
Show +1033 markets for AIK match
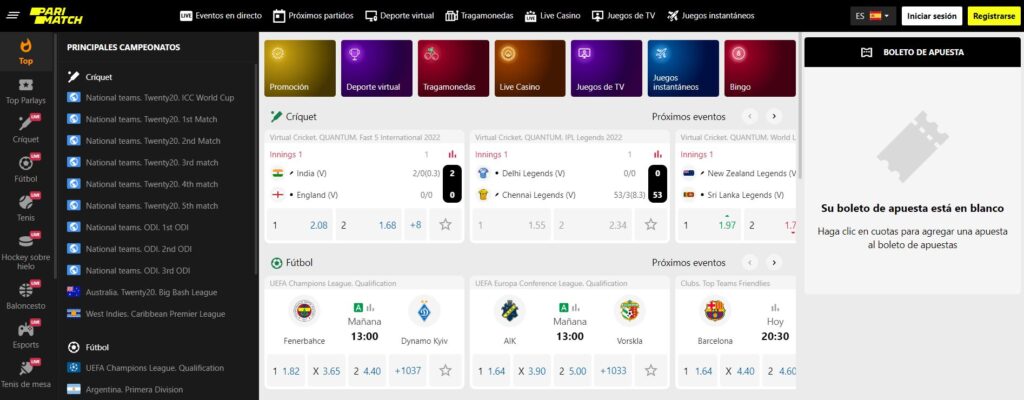coord(613,371)
